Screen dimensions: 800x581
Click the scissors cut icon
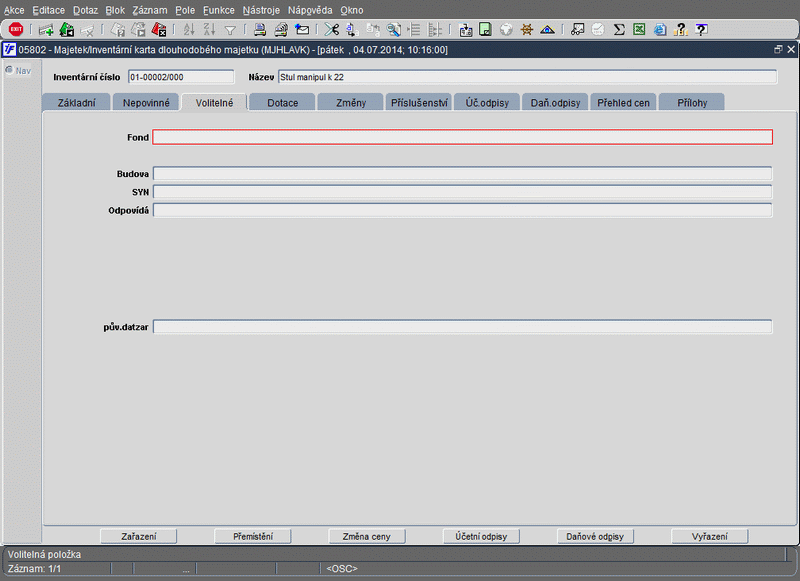(x=332, y=30)
